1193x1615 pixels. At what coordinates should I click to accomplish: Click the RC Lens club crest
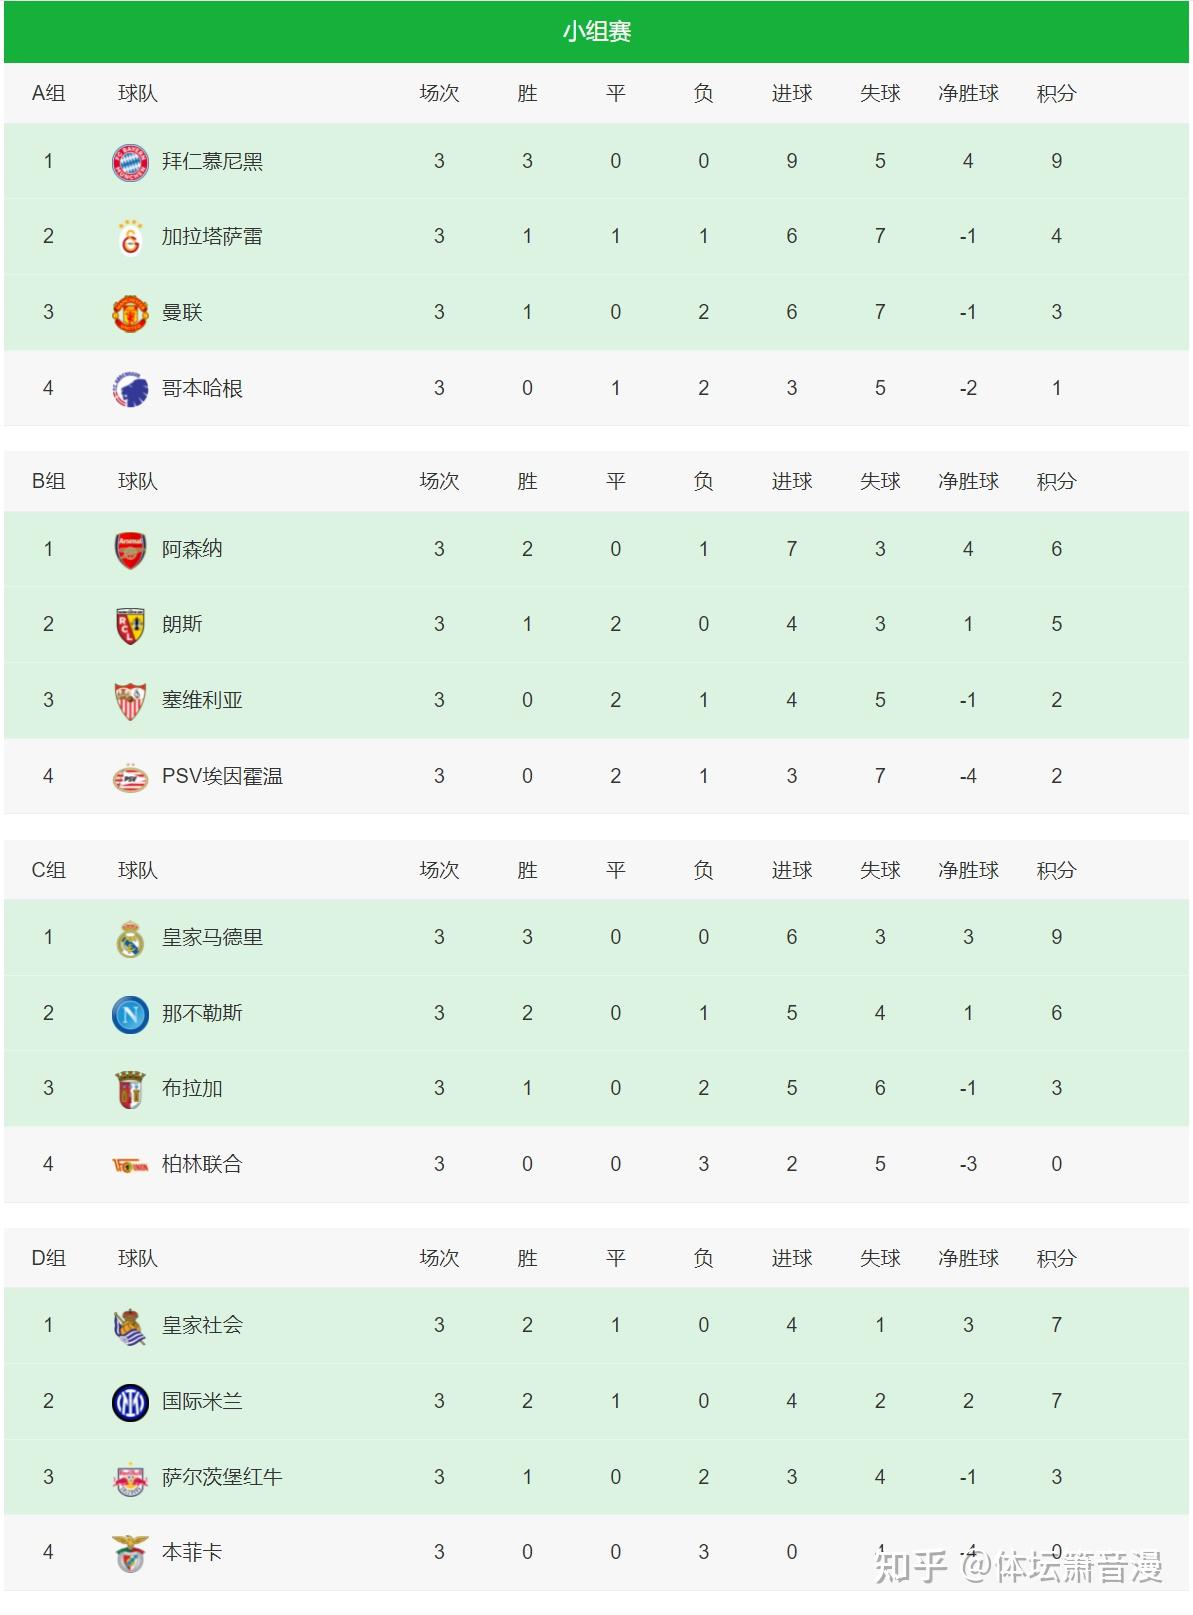[x=130, y=625]
